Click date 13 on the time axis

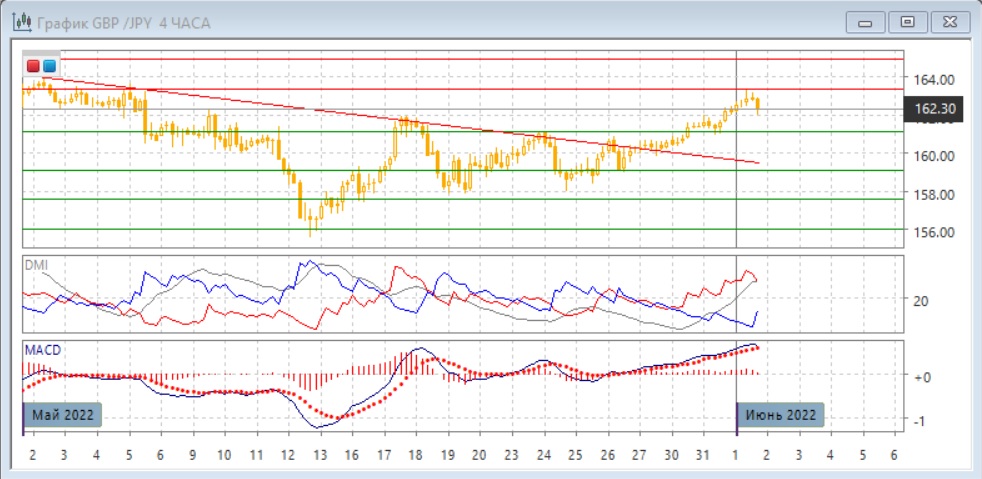320,454
